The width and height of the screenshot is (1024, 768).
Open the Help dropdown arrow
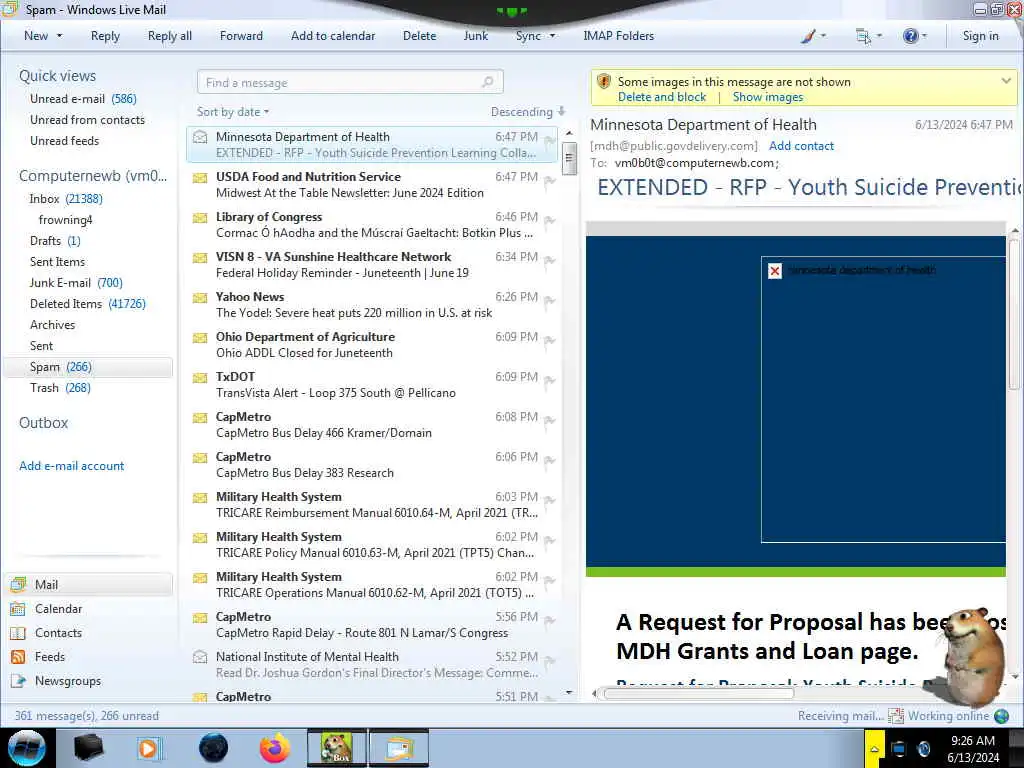click(x=924, y=36)
